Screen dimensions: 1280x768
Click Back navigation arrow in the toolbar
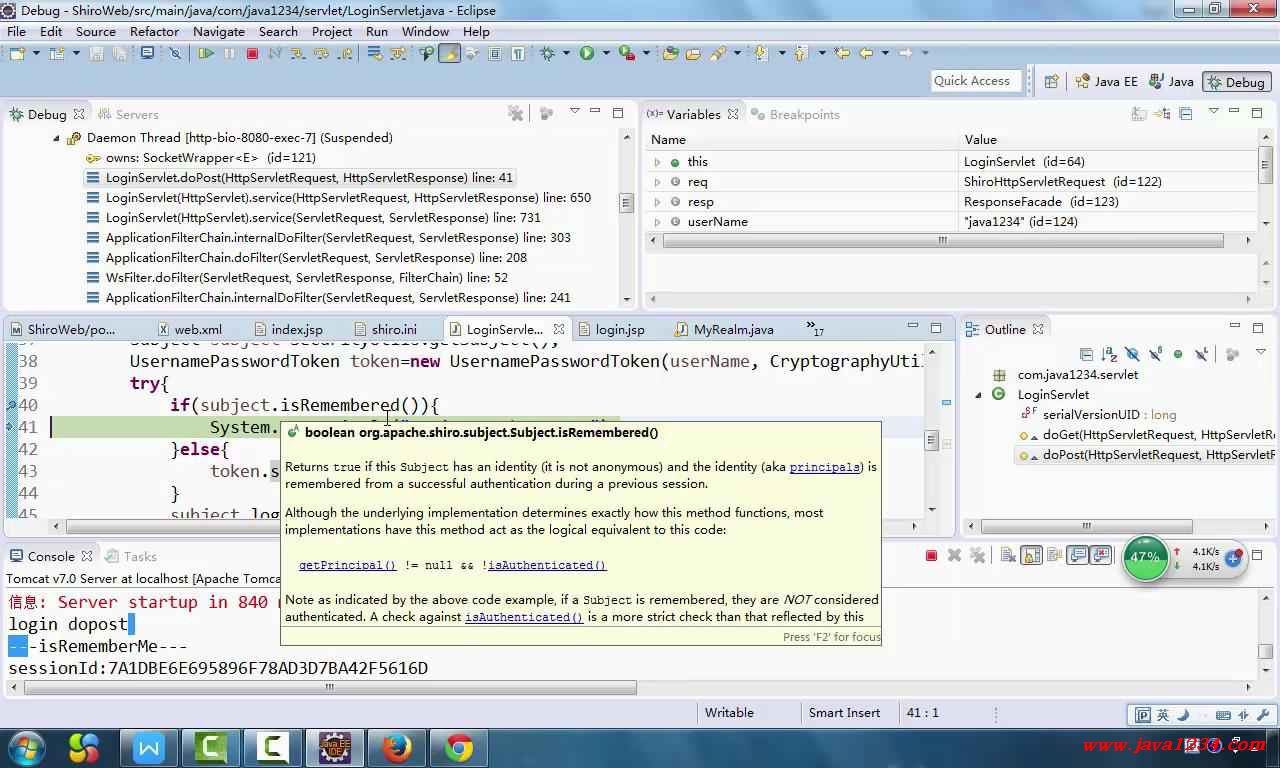tap(866, 53)
